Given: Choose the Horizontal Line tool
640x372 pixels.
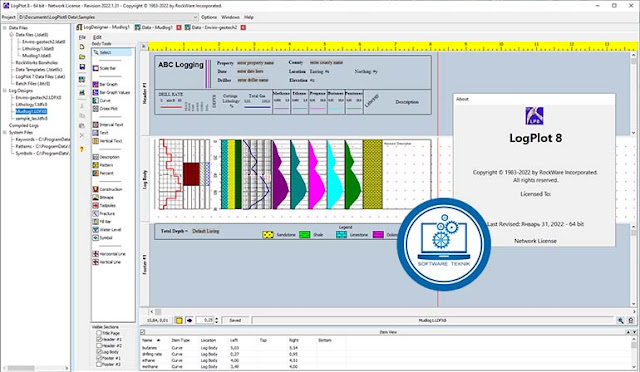Looking at the screenshot, I should [109, 254].
